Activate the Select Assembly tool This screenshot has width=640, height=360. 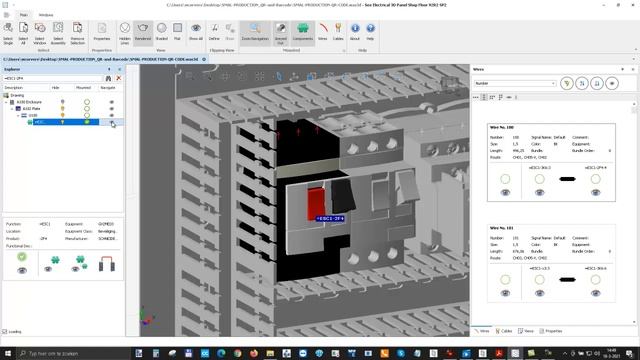(58, 33)
